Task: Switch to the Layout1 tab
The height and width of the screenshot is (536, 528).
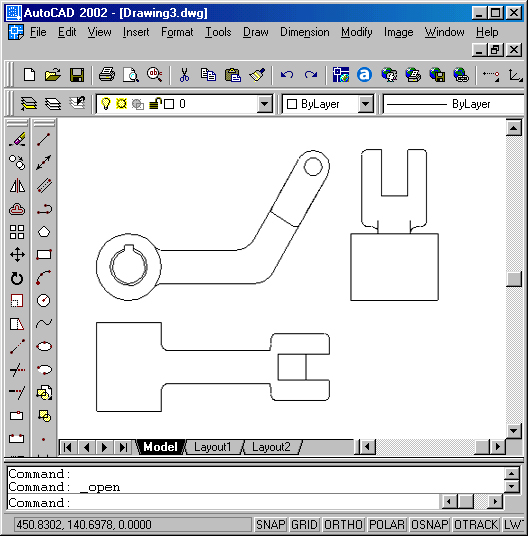Action: (x=213, y=447)
